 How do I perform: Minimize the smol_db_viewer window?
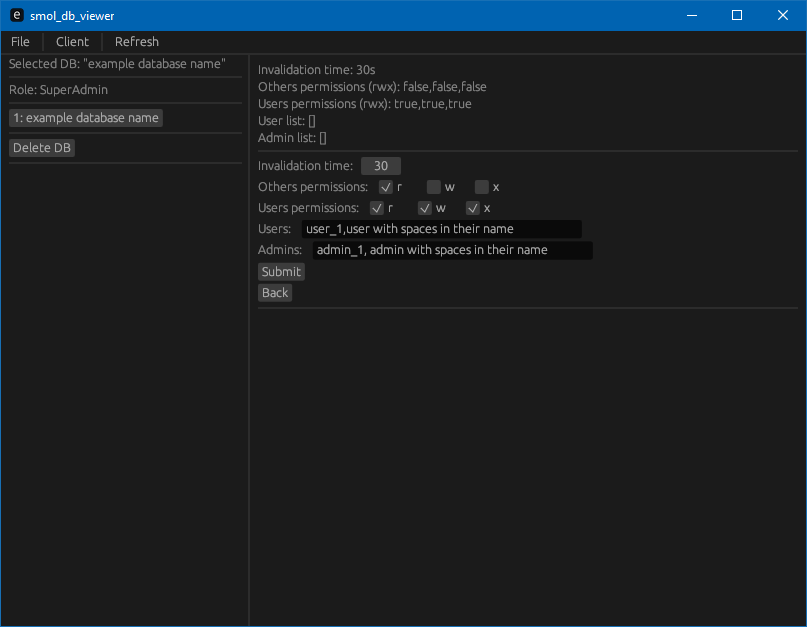tap(692, 15)
